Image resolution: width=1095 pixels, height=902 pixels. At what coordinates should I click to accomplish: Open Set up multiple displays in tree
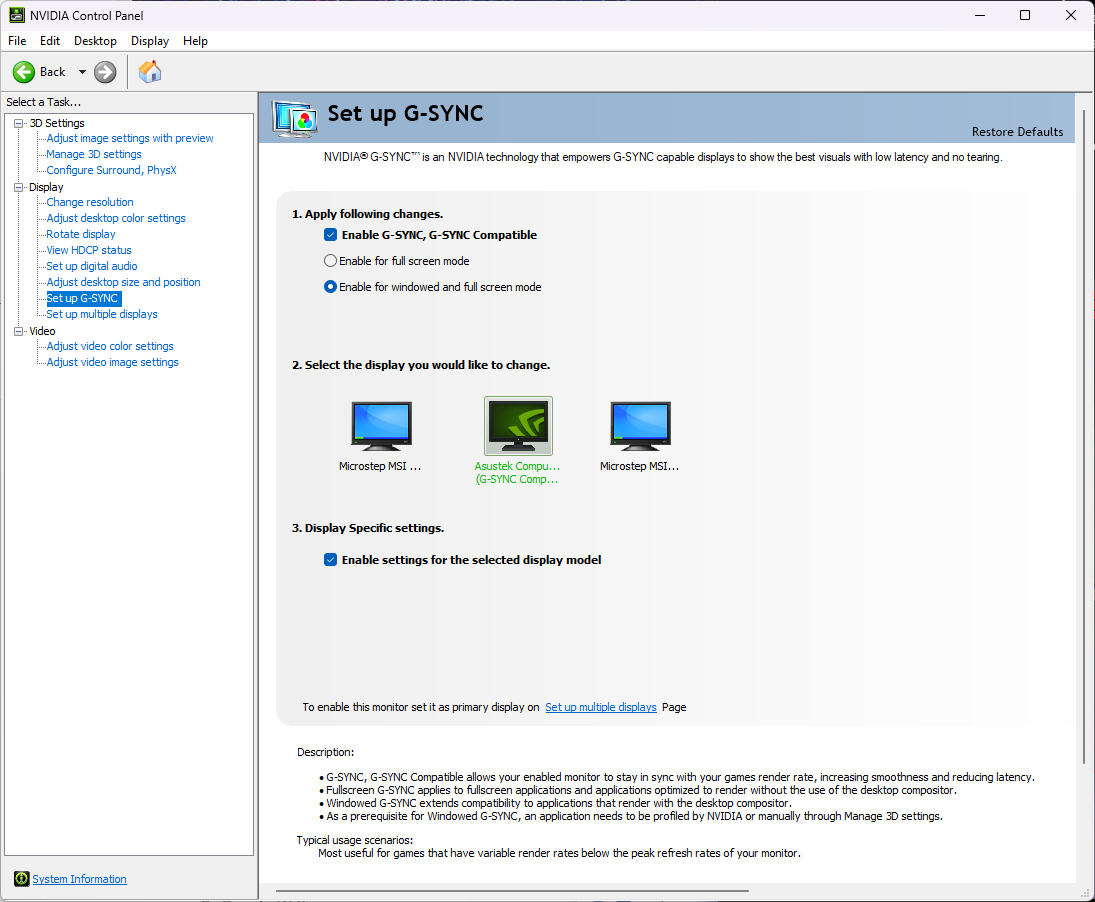click(102, 315)
